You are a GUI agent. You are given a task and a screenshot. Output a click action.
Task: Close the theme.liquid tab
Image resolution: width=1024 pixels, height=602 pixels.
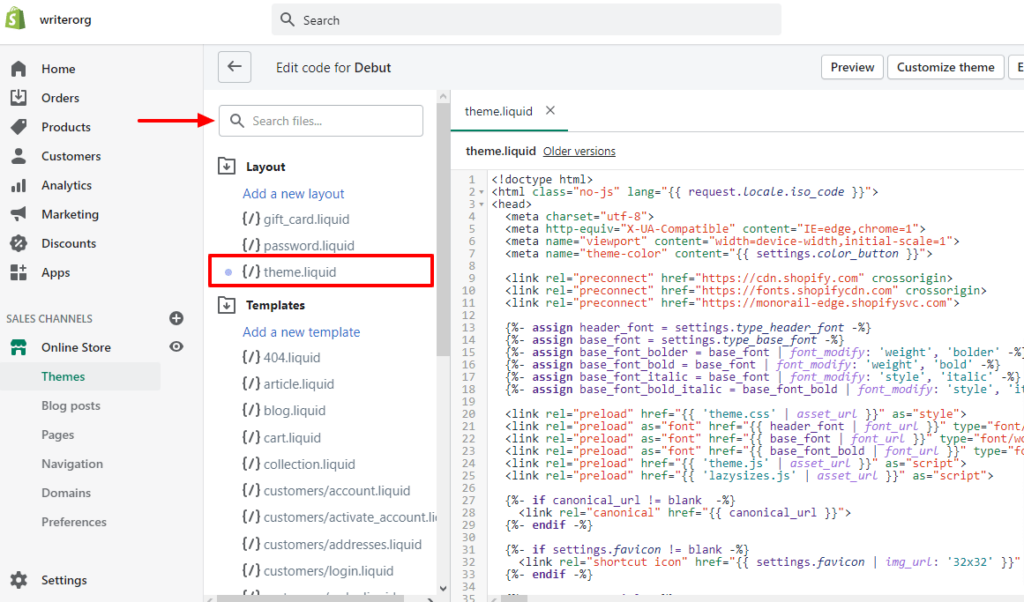[x=550, y=111]
